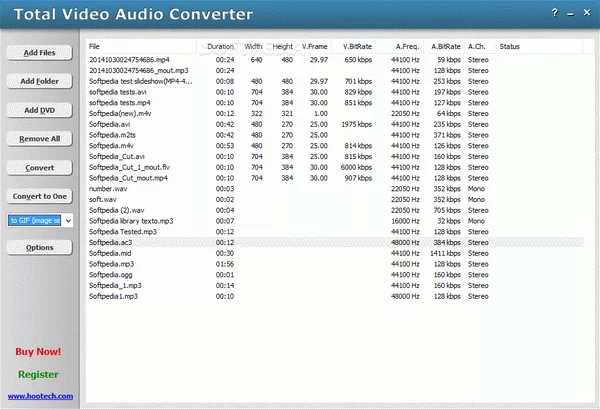Select the file Softpedia.m2ts
The height and width of the screenshot is (409, 600).
tap(112, 135)
